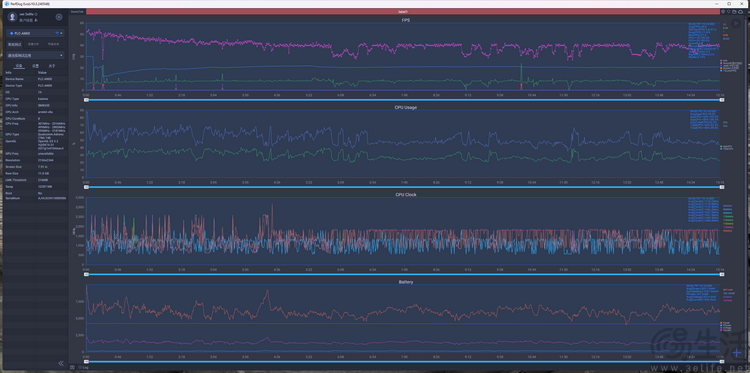Select the OpenGL row
This screenshot has width=750, height=373.
pos(35,145)
